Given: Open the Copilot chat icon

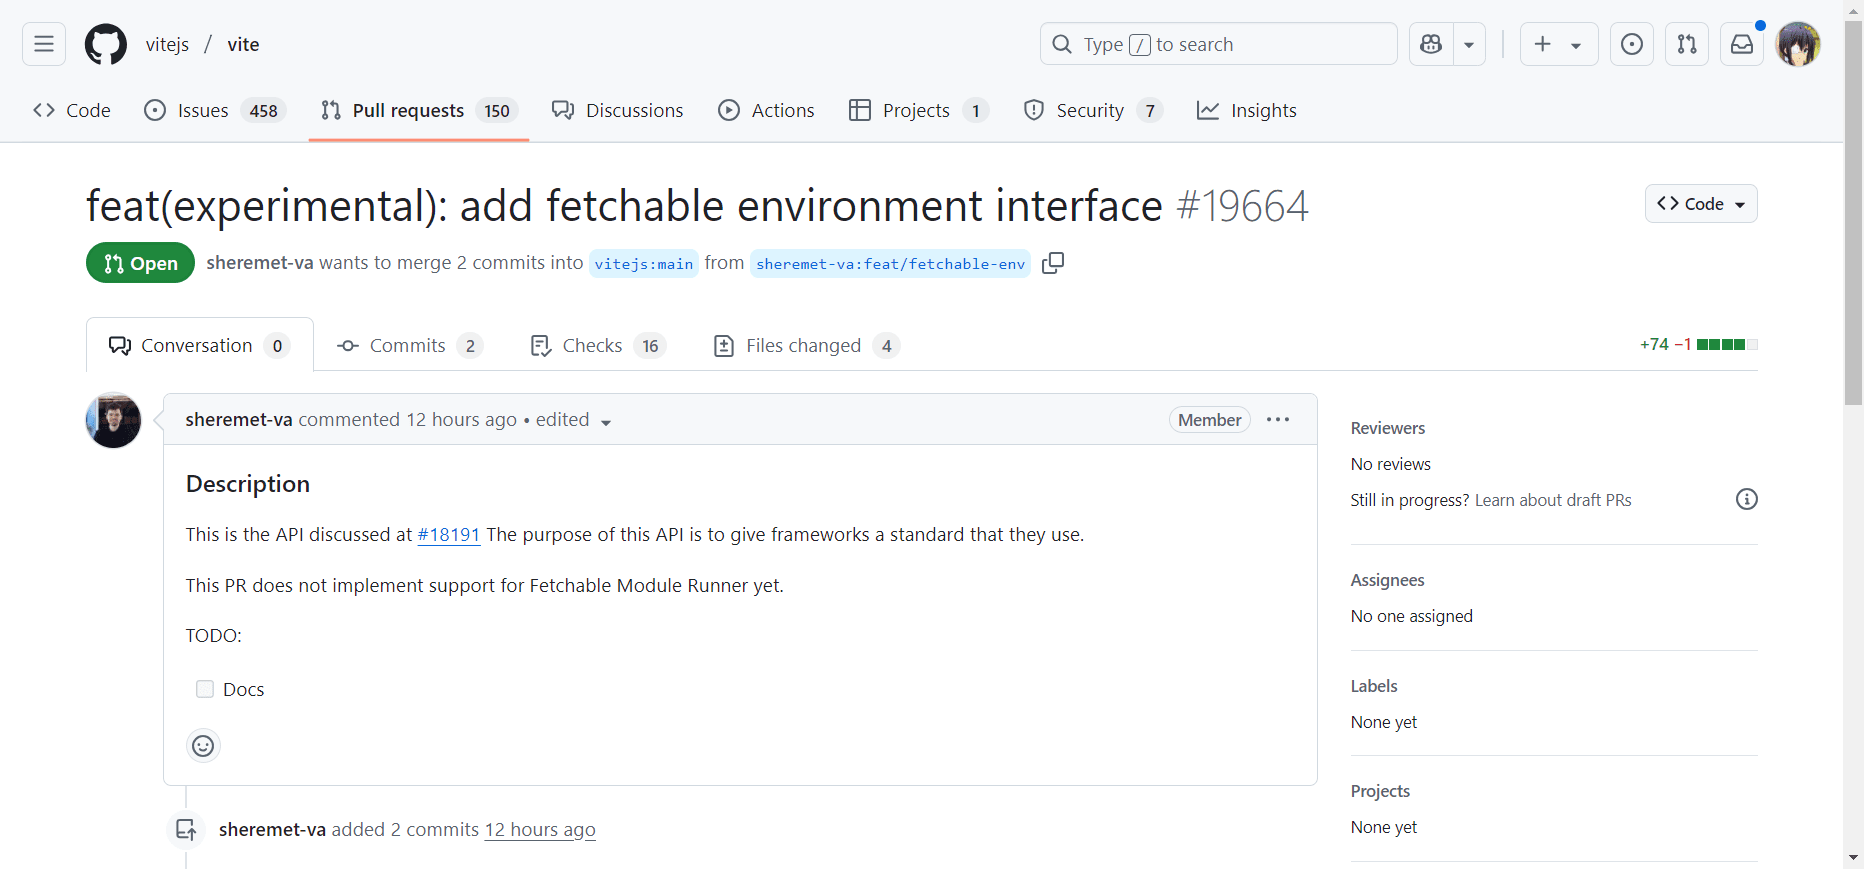Looking at the screenshot, I should click(x=1431, y=44).
